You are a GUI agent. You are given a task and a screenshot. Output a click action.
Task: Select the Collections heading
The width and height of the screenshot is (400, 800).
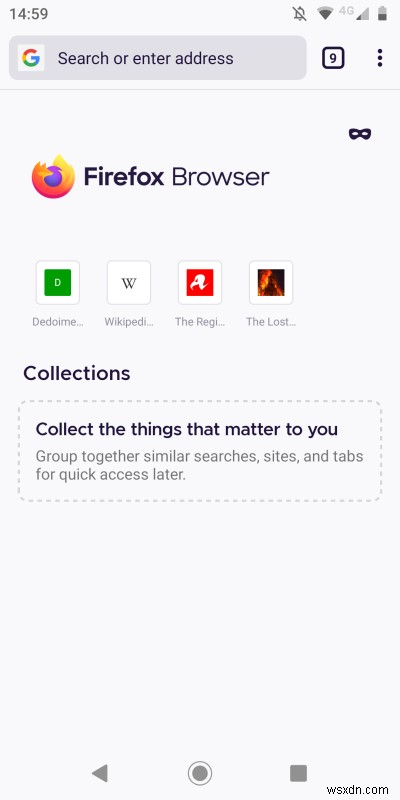click(x=77, y=373)
